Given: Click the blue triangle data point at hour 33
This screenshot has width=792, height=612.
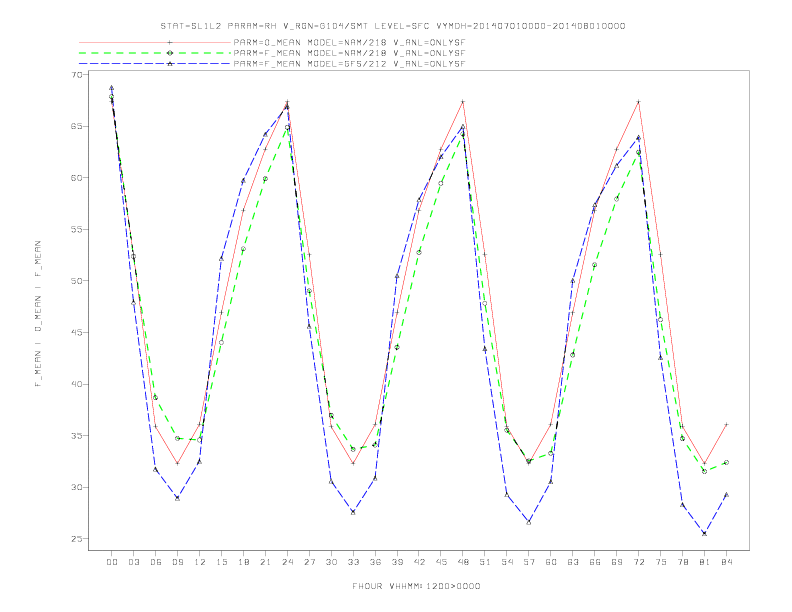Looking at the screenshot, I should (353, 512).
